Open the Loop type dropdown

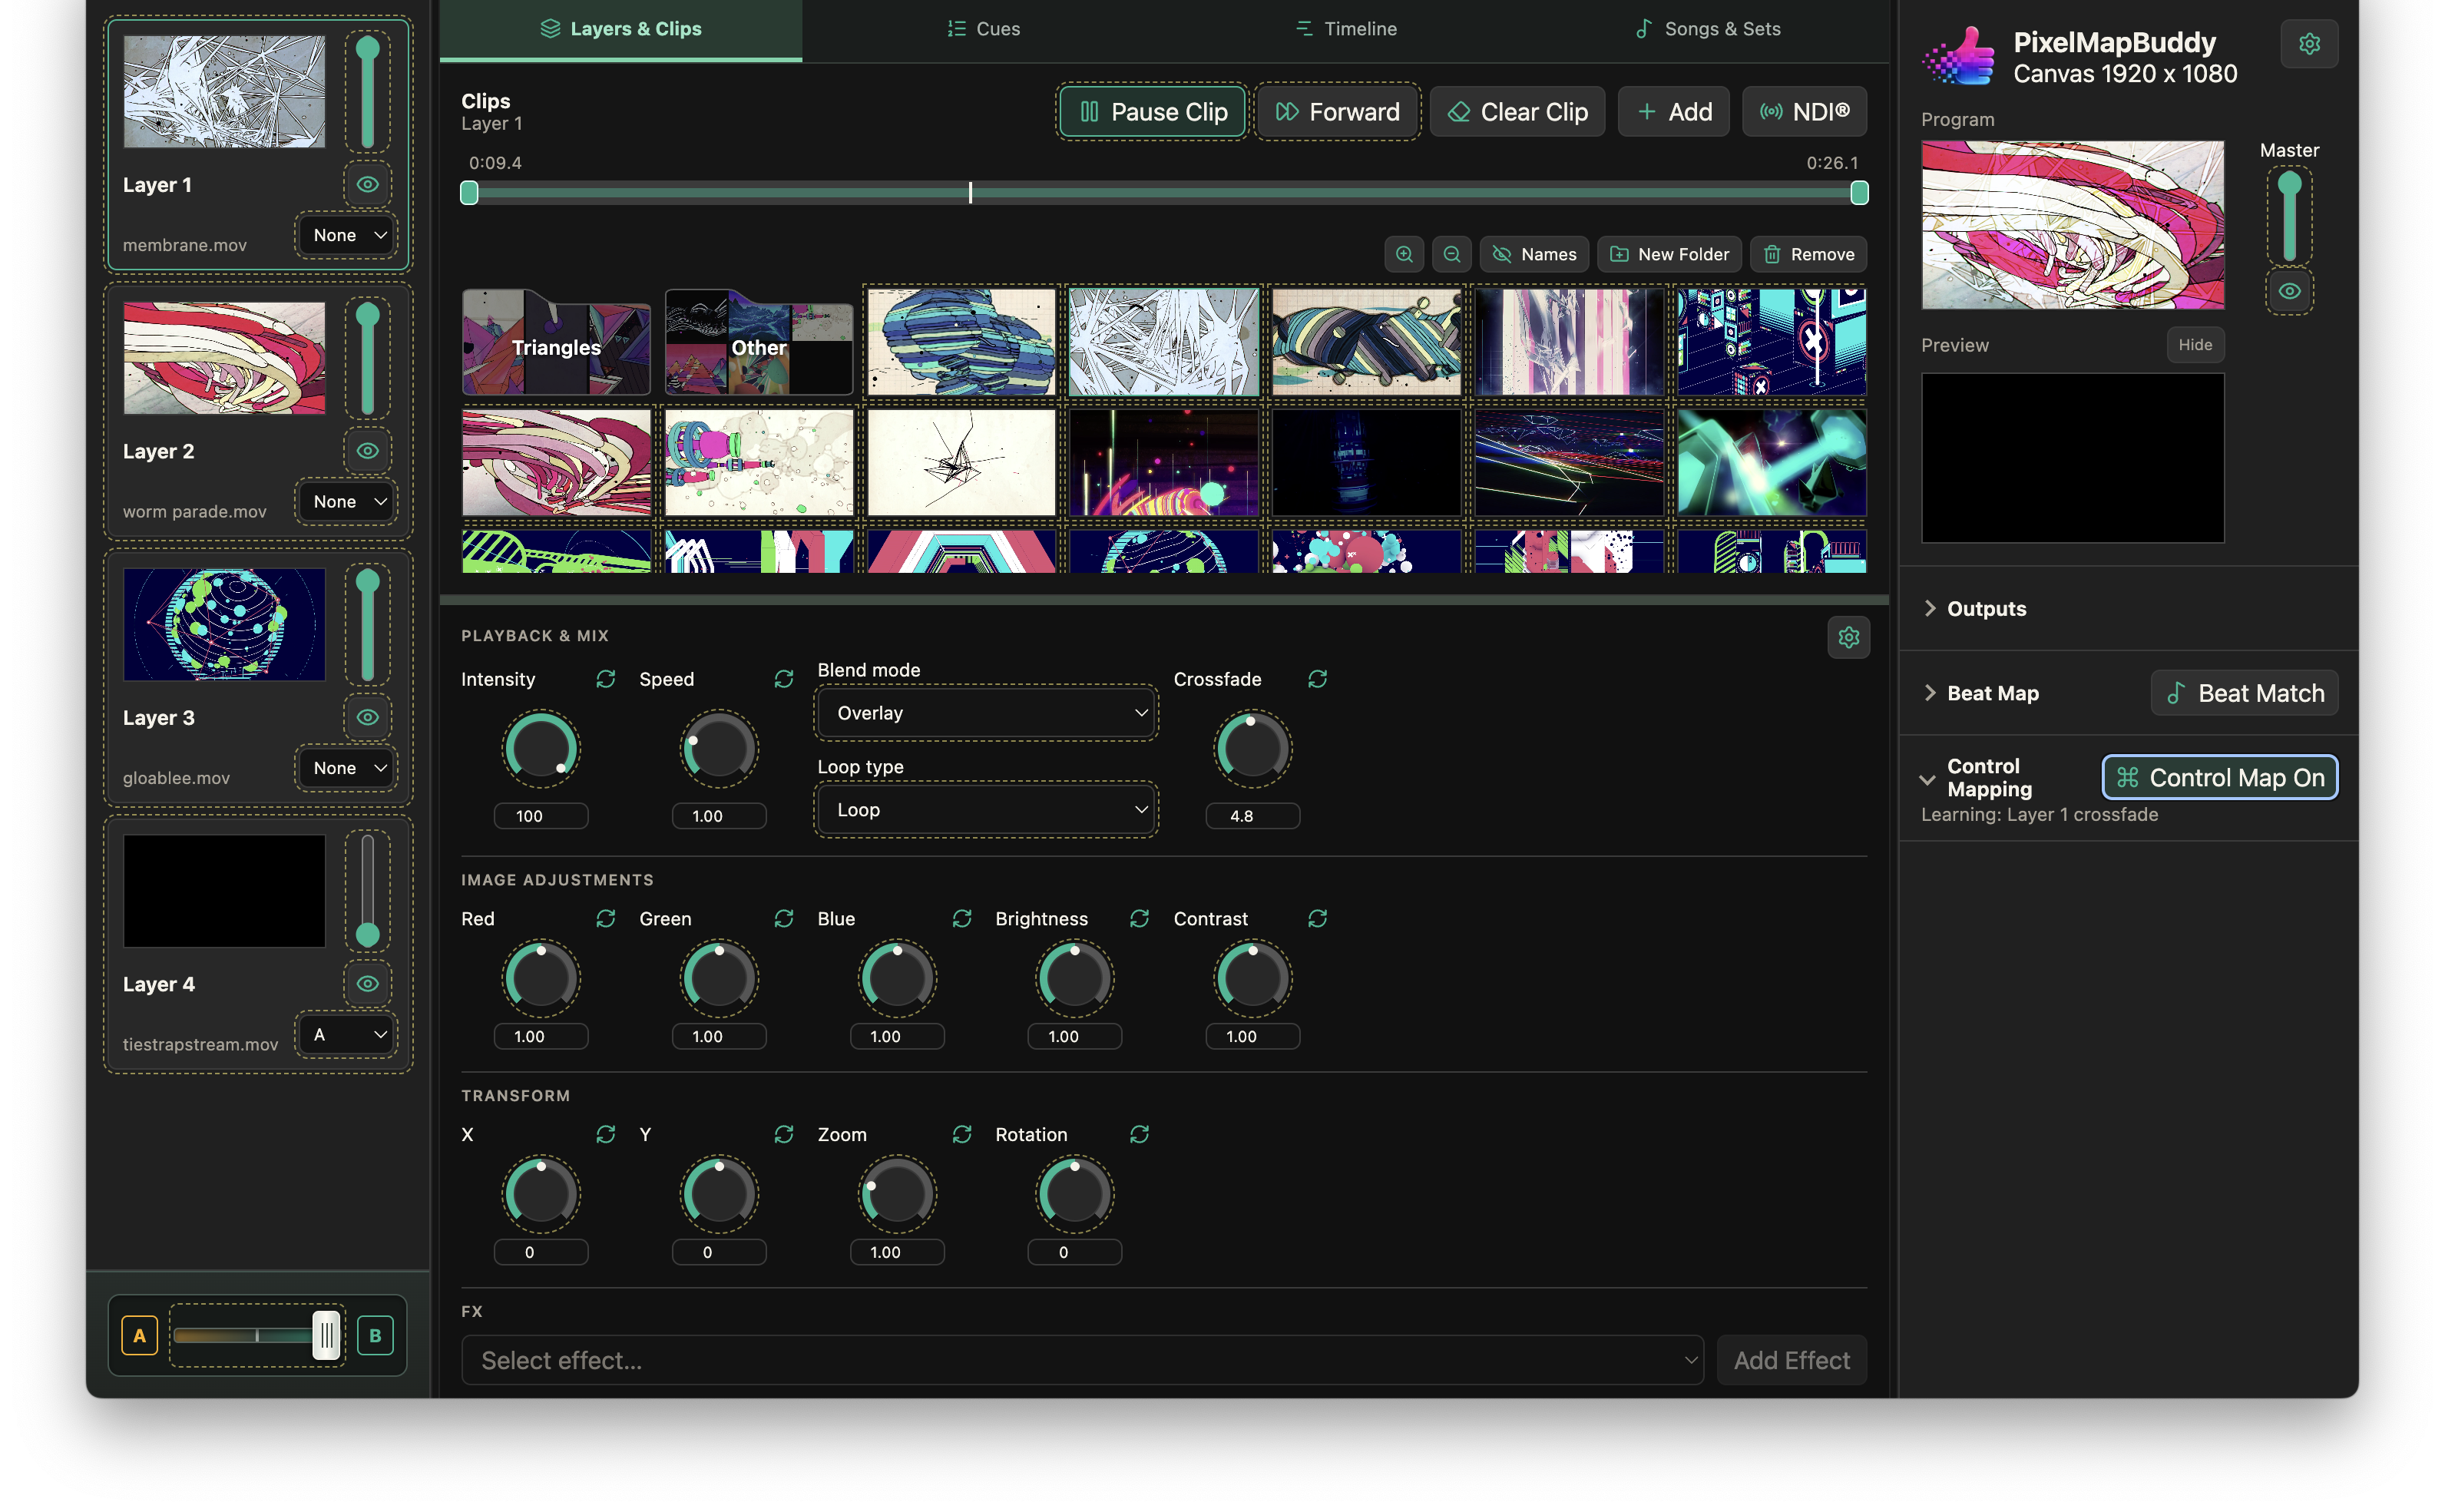[x=986, y=810]
